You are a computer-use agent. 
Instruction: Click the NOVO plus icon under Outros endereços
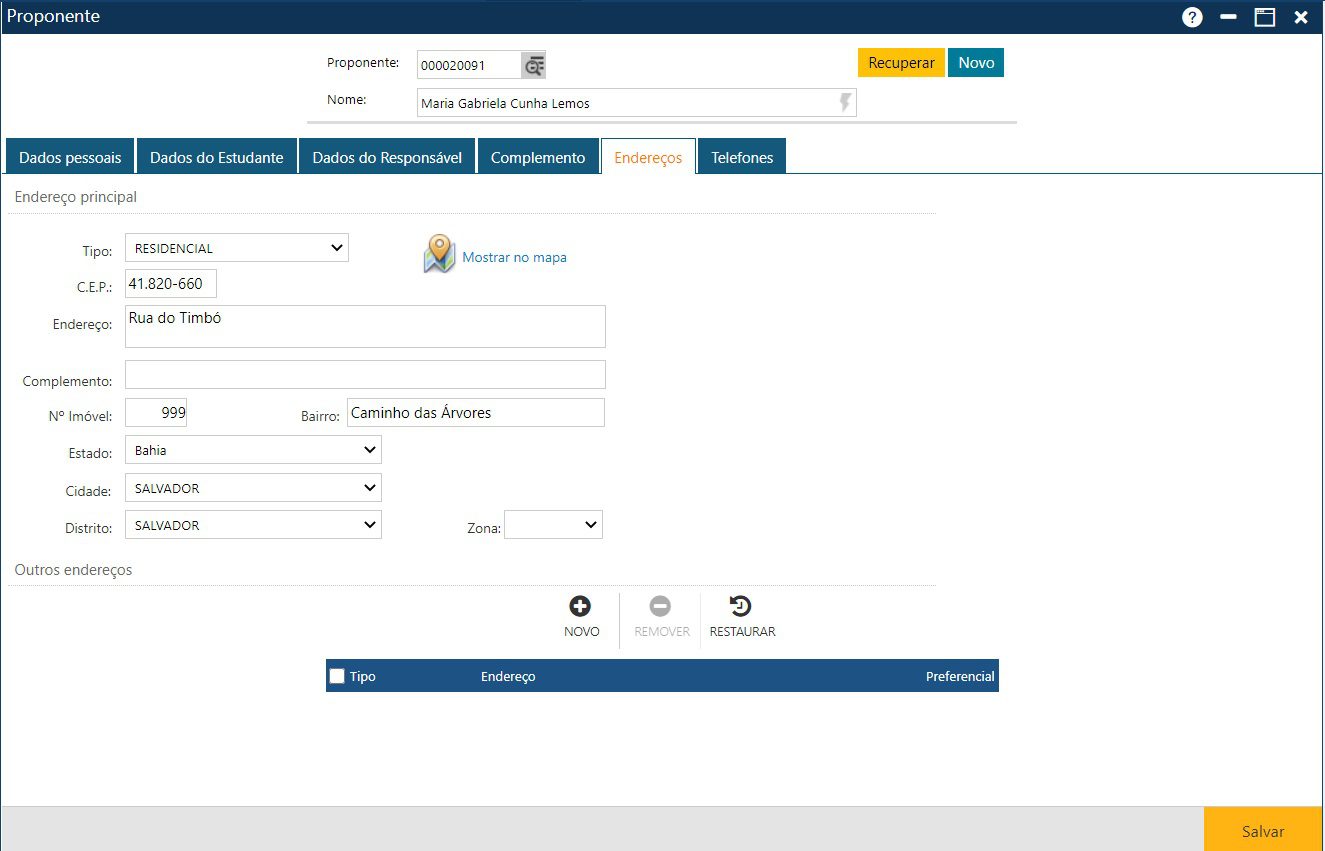(580, 606)
